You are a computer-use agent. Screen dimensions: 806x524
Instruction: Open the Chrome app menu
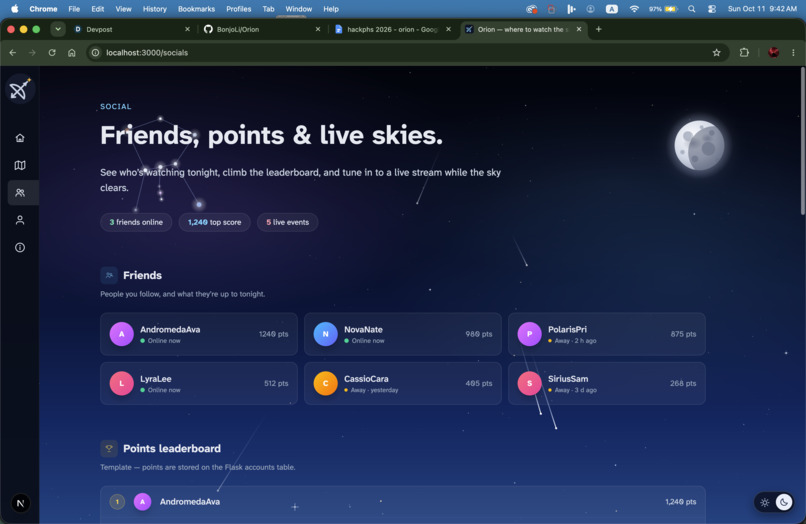43,9
